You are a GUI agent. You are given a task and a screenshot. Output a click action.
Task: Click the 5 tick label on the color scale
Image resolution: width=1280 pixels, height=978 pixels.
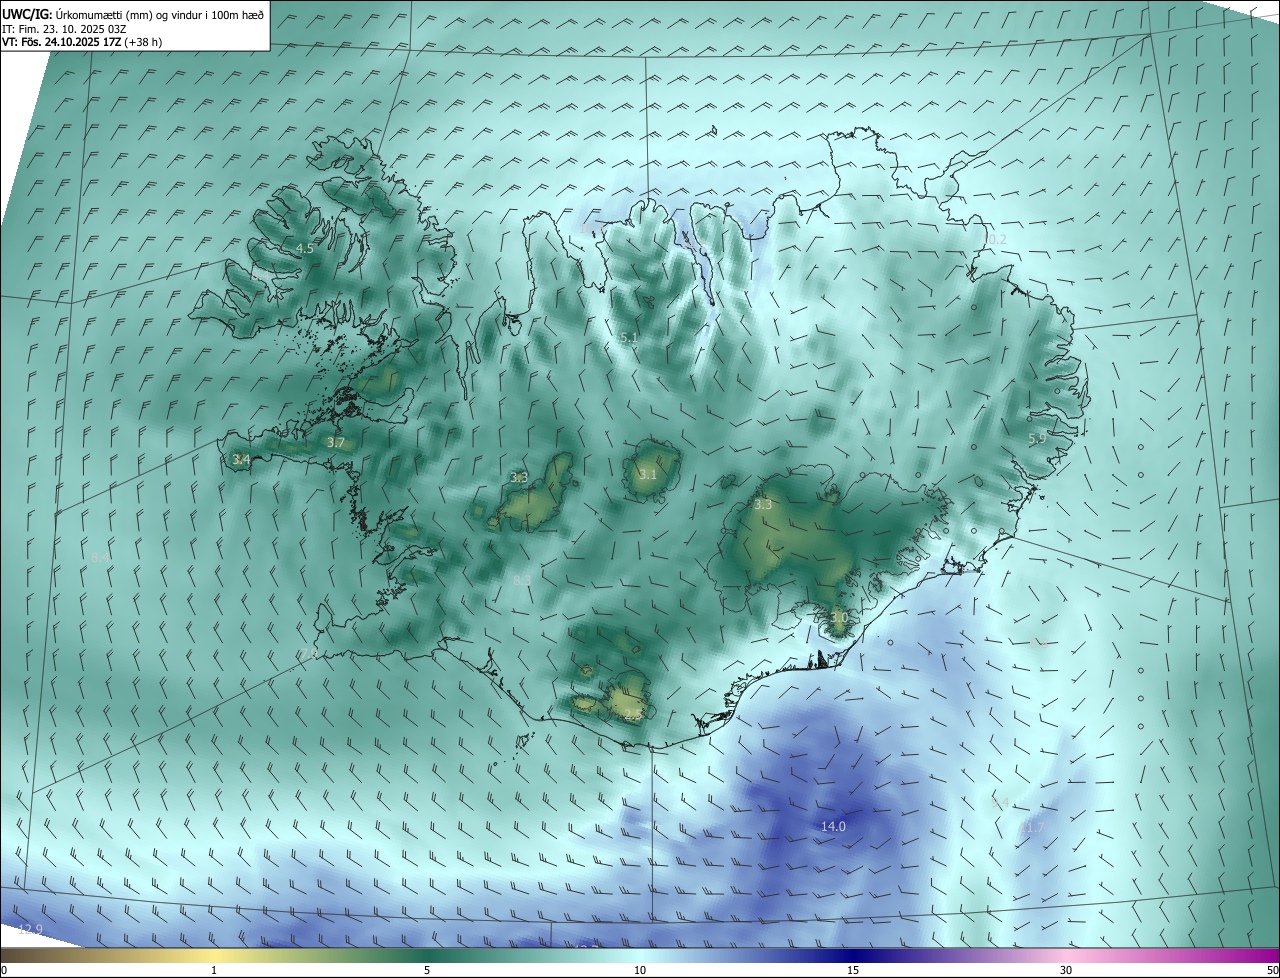pyautogui.click(x=427, y=970)
